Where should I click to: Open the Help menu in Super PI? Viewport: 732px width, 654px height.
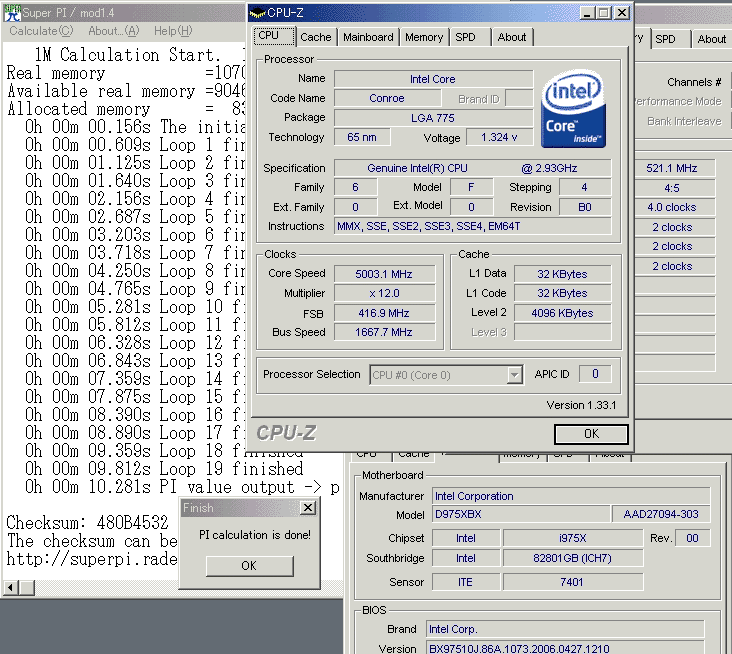172,31
